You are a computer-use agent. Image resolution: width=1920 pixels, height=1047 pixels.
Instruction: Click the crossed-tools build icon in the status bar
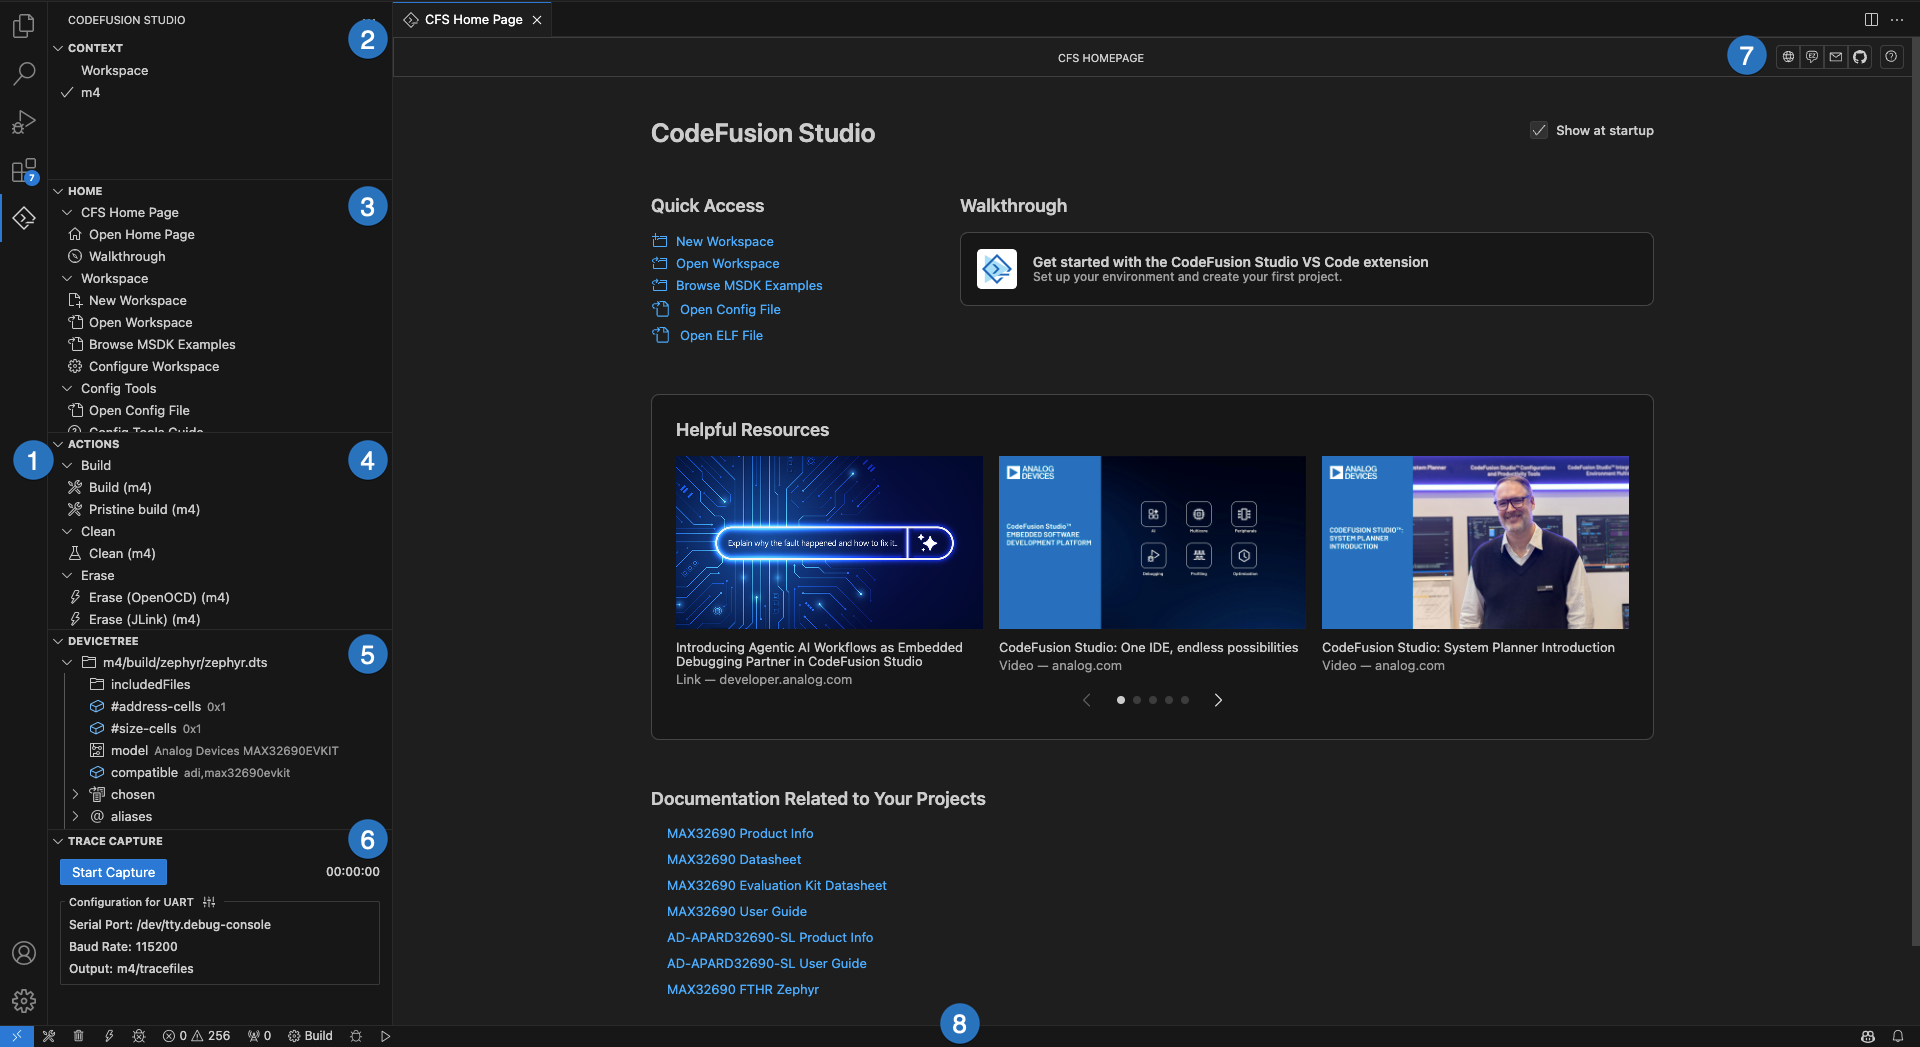click(x=49, y=1036)
